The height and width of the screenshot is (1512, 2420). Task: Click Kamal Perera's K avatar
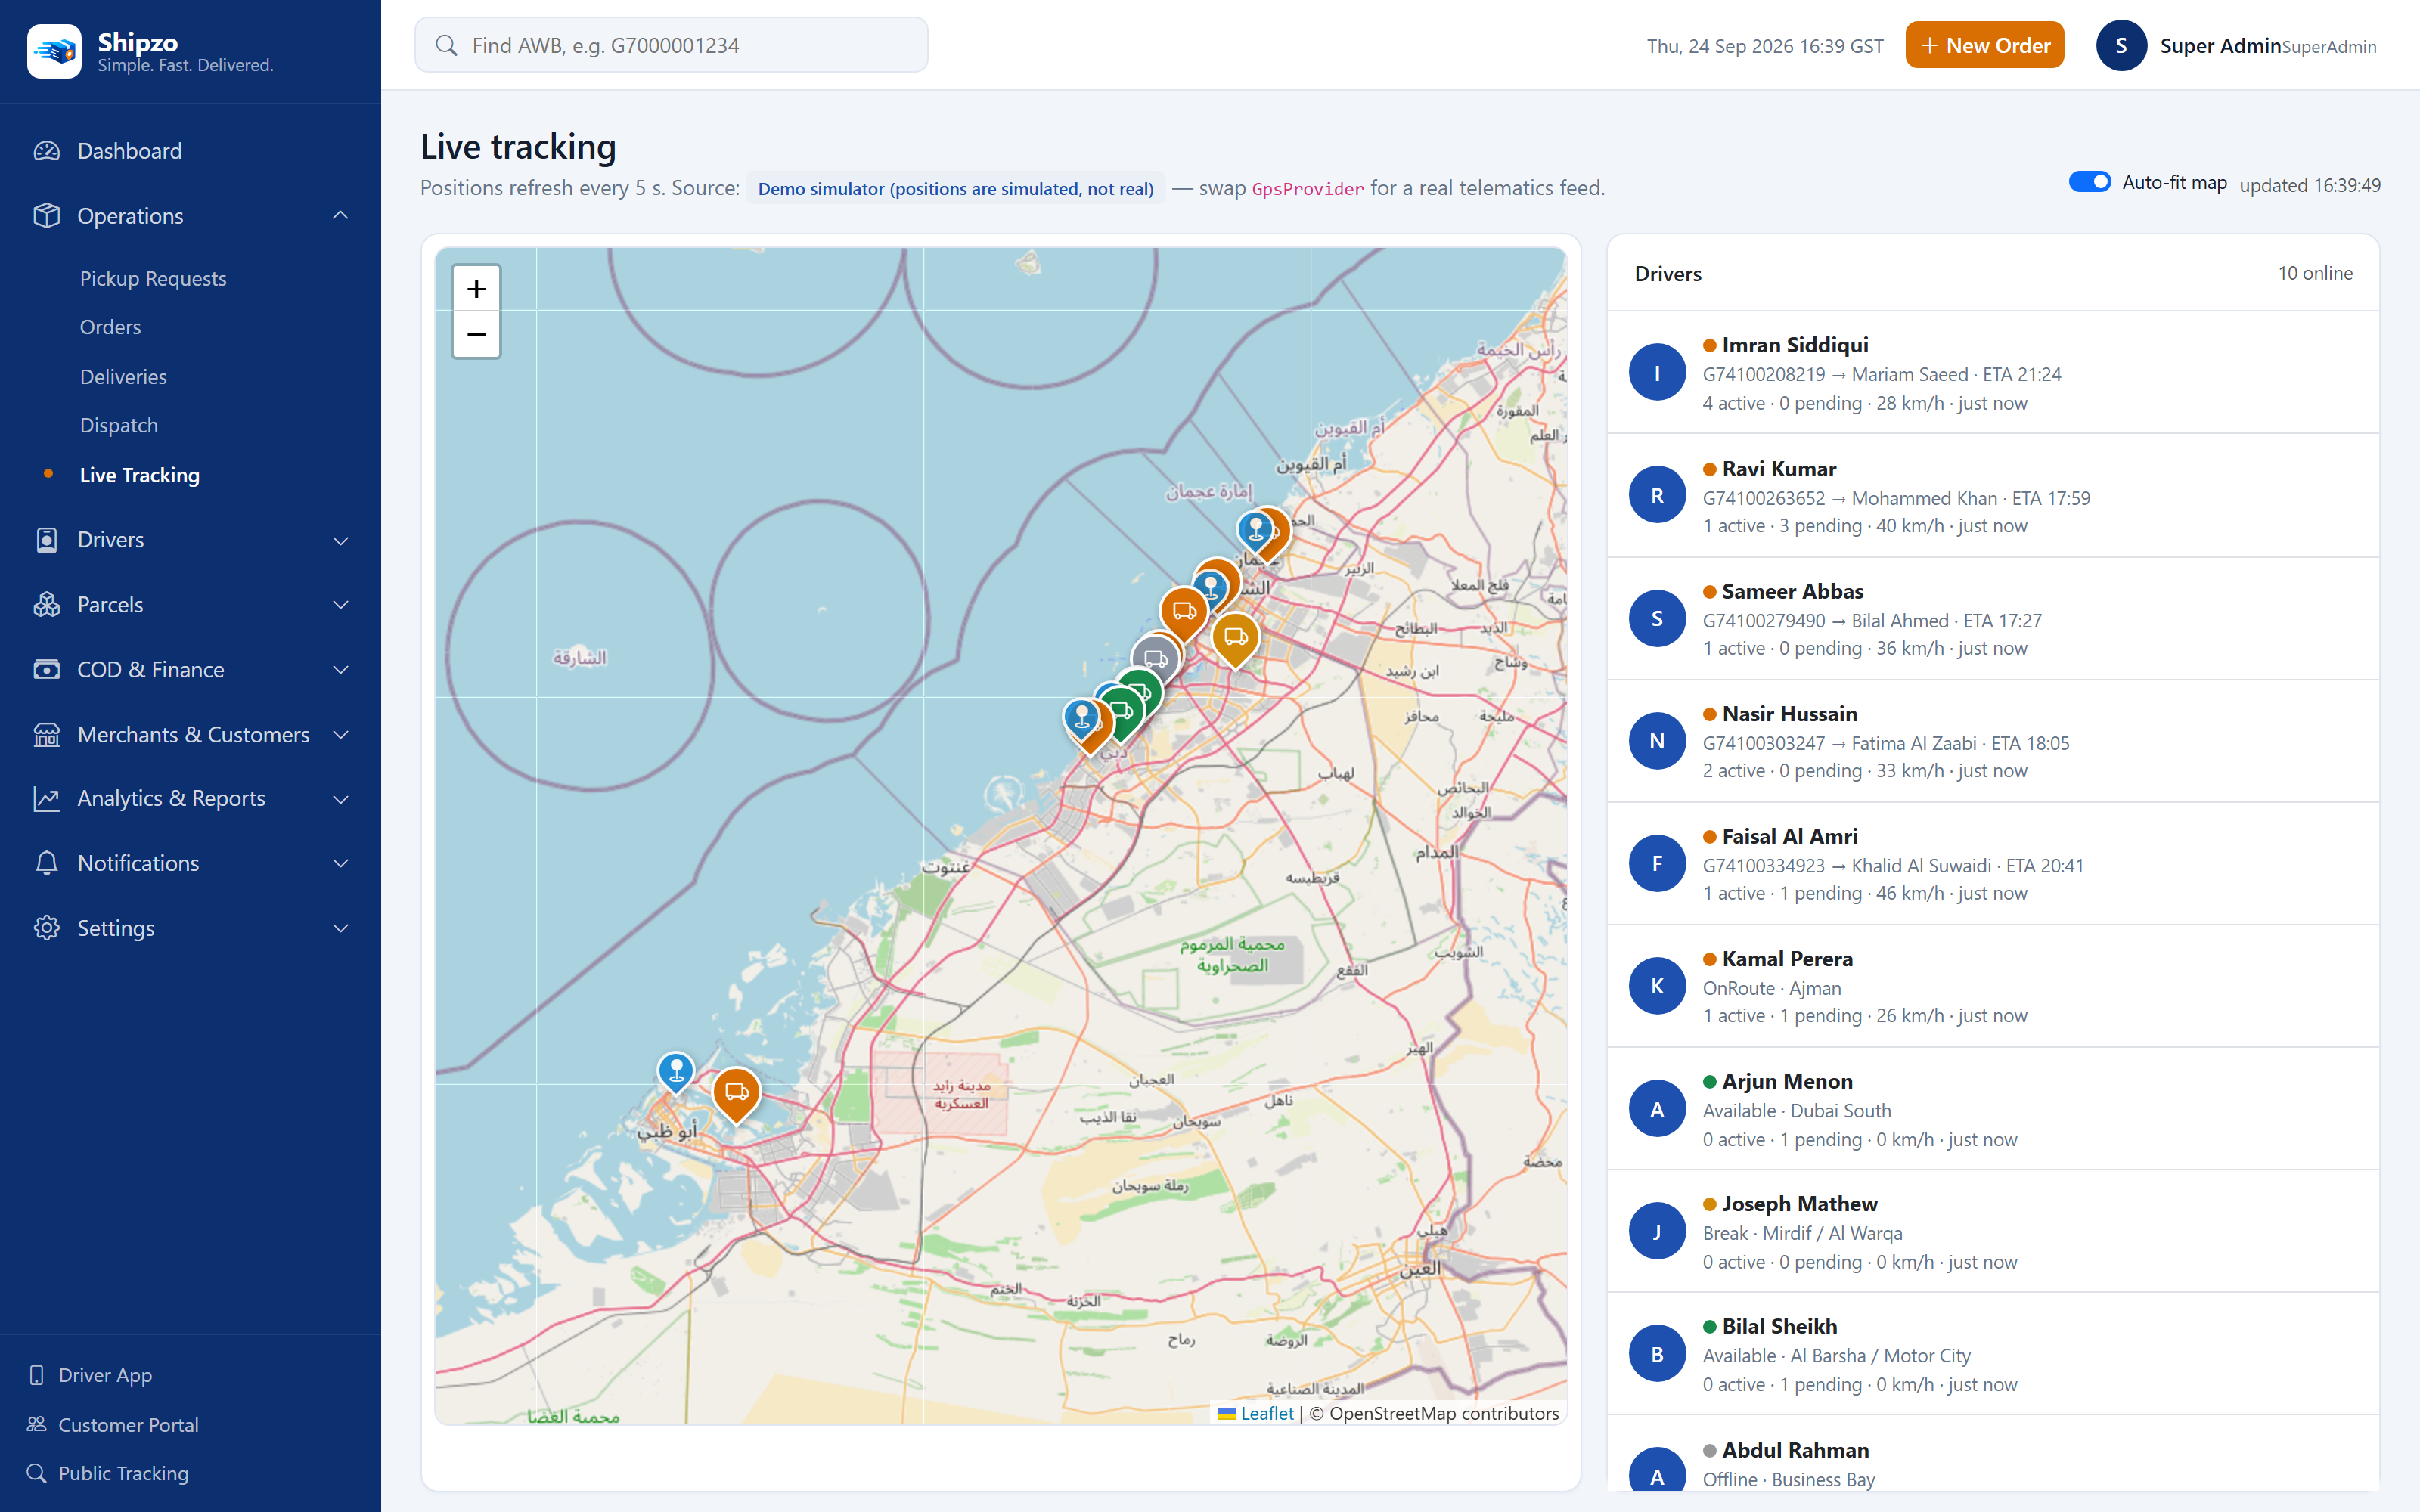pyautogui.click(x=1657, y=986)
